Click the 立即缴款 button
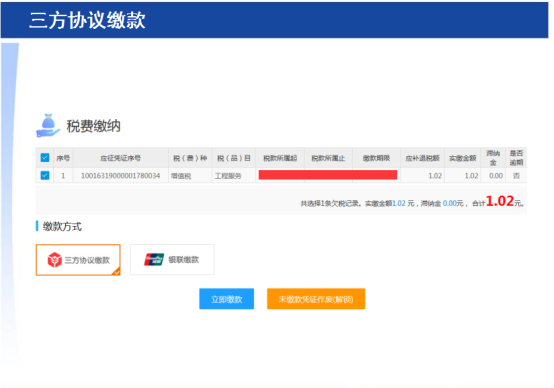554x388 pixels. 226,299
